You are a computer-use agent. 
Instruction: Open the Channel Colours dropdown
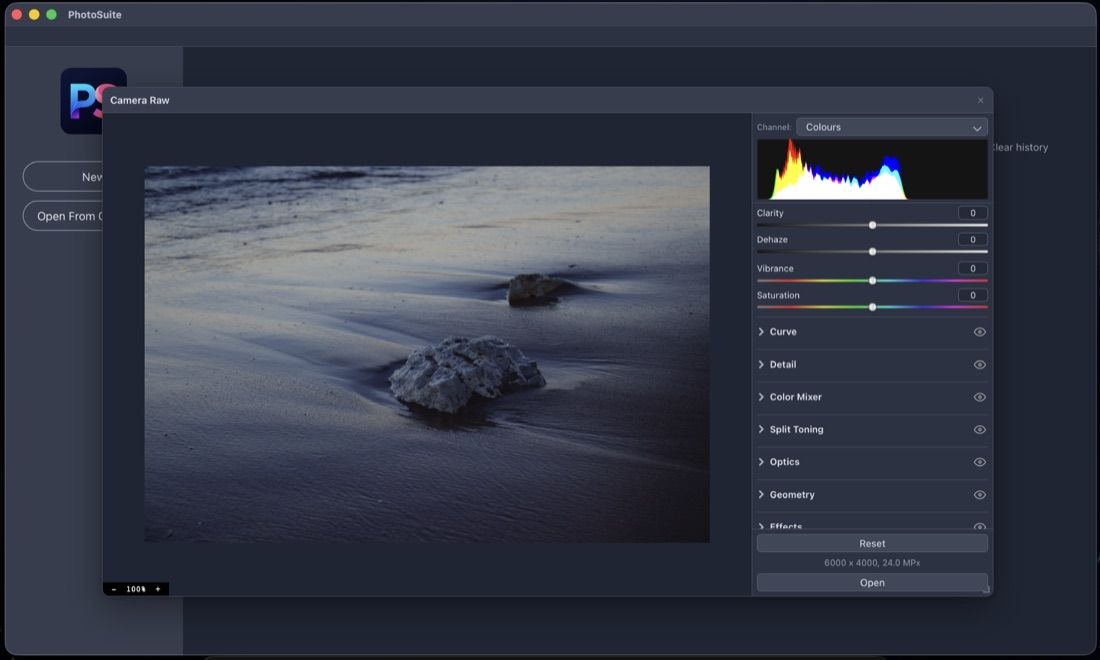(892, 127)
